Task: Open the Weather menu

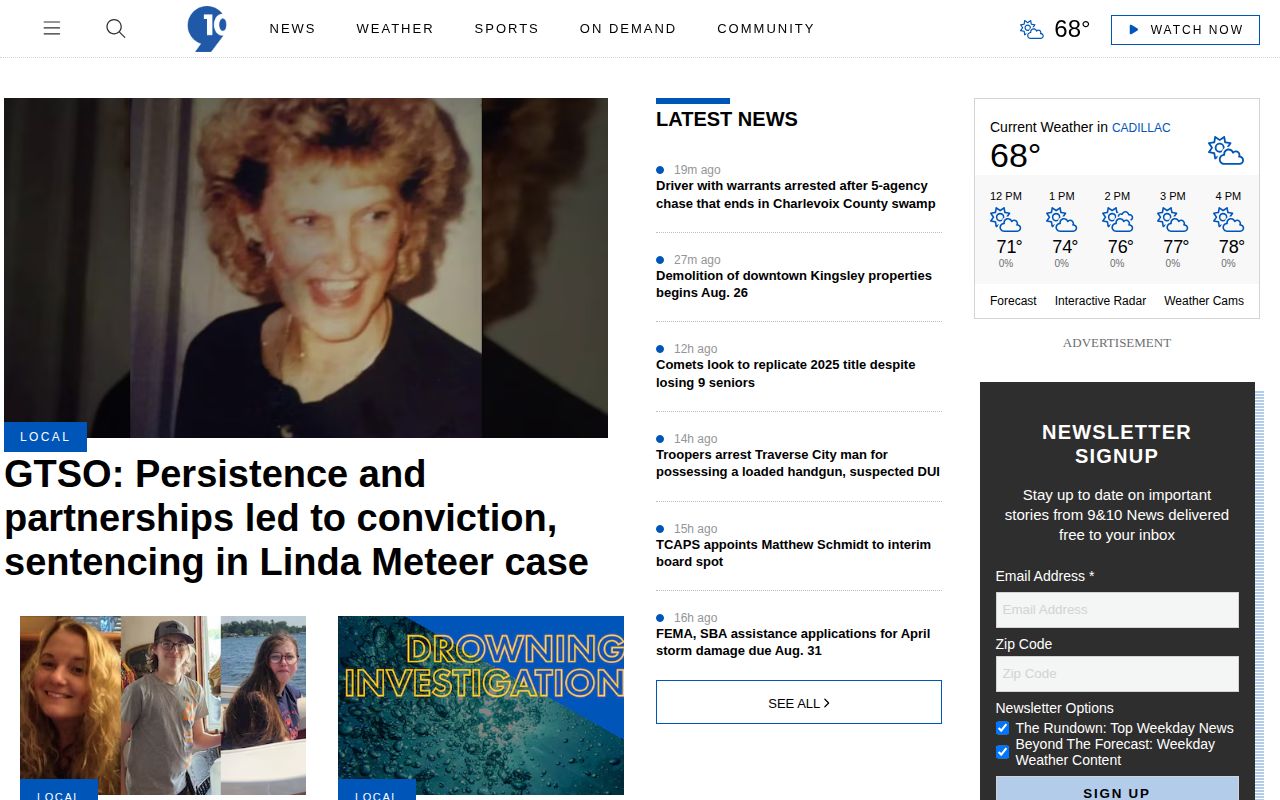Action: (x=395, y=29)
